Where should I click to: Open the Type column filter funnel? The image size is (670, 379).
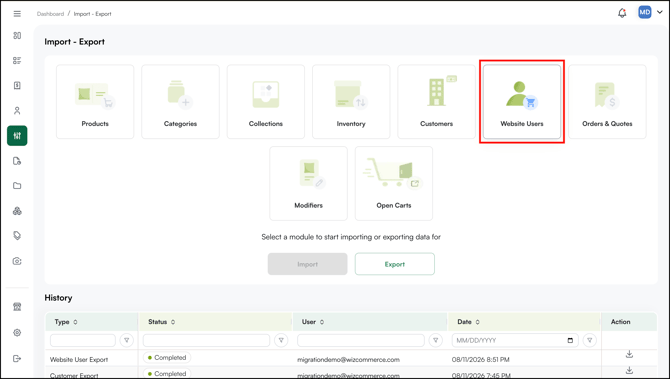click(x=126, y=340)
